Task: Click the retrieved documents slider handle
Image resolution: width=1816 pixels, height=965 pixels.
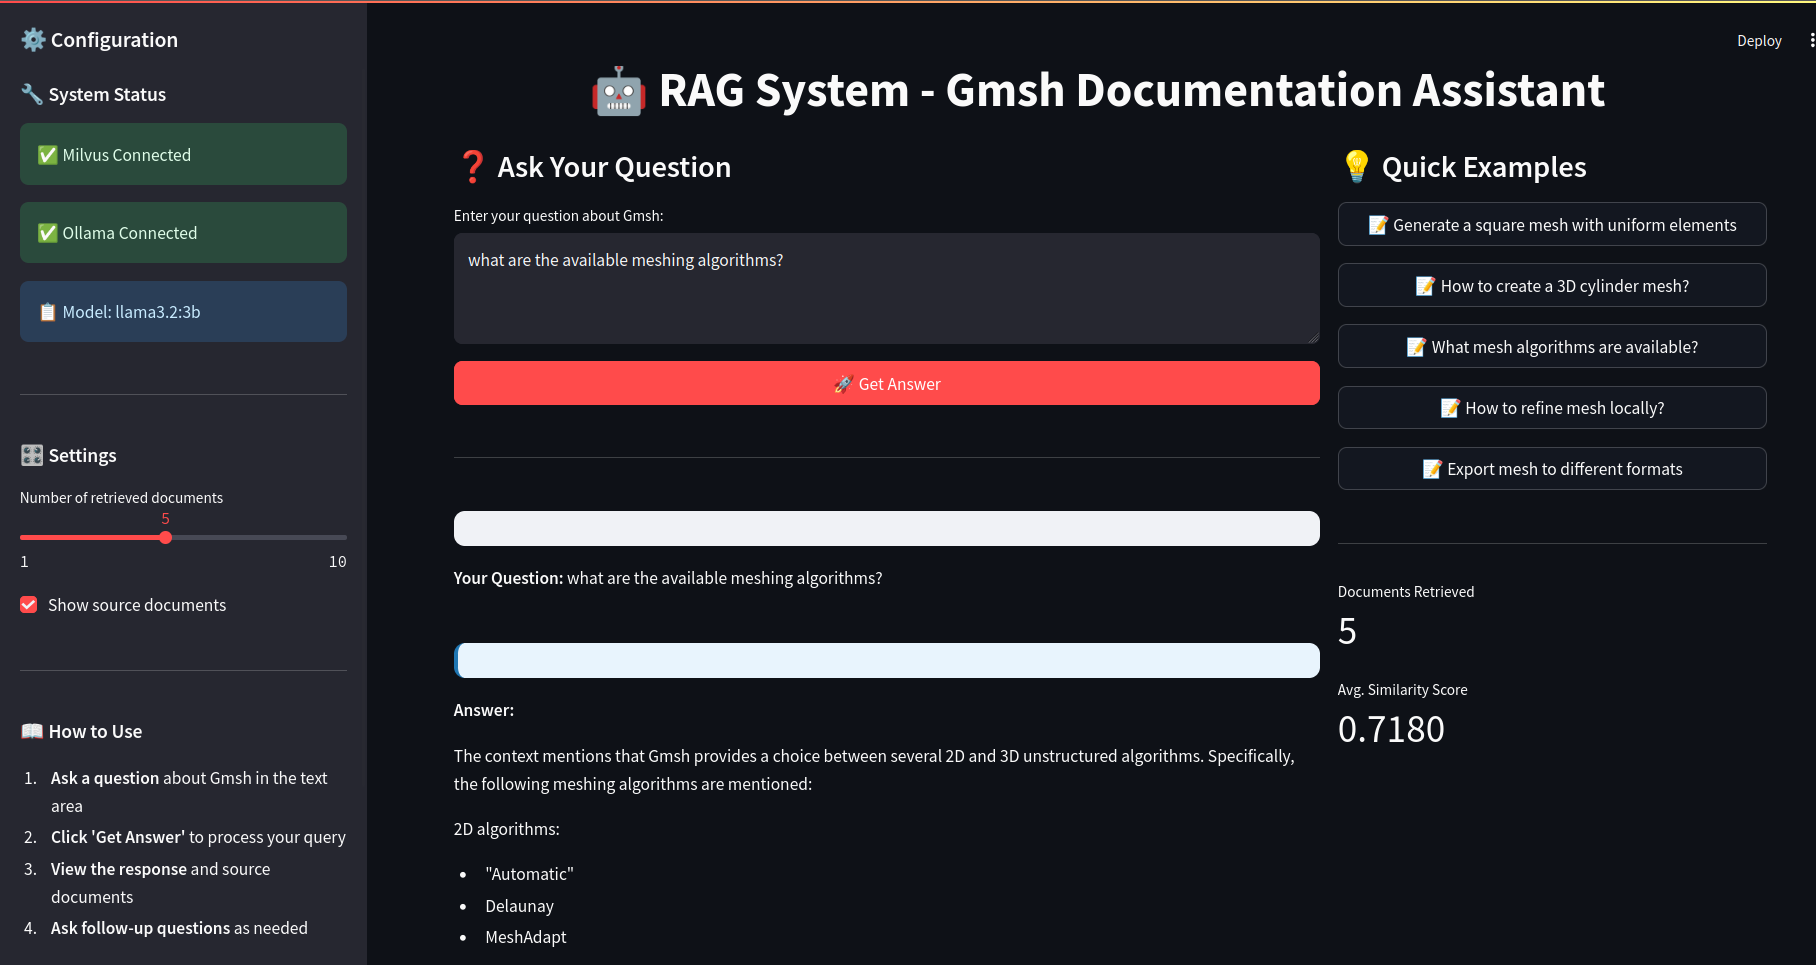Action: [166, 538]
